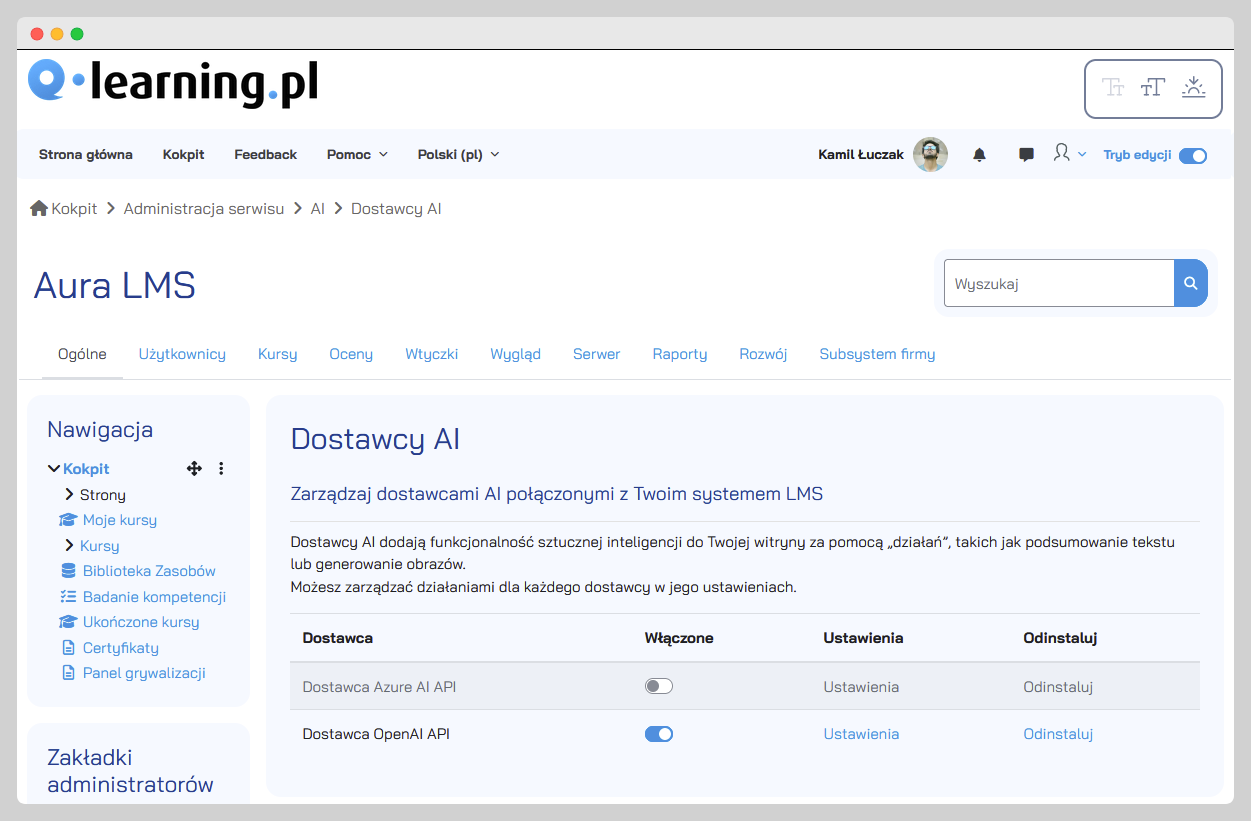Image resolution: width=1251 pixels, height=821 pixels.
Task: Click the move handle beside Kokpit
Action: pyautogui.click(x=194, y=468)
